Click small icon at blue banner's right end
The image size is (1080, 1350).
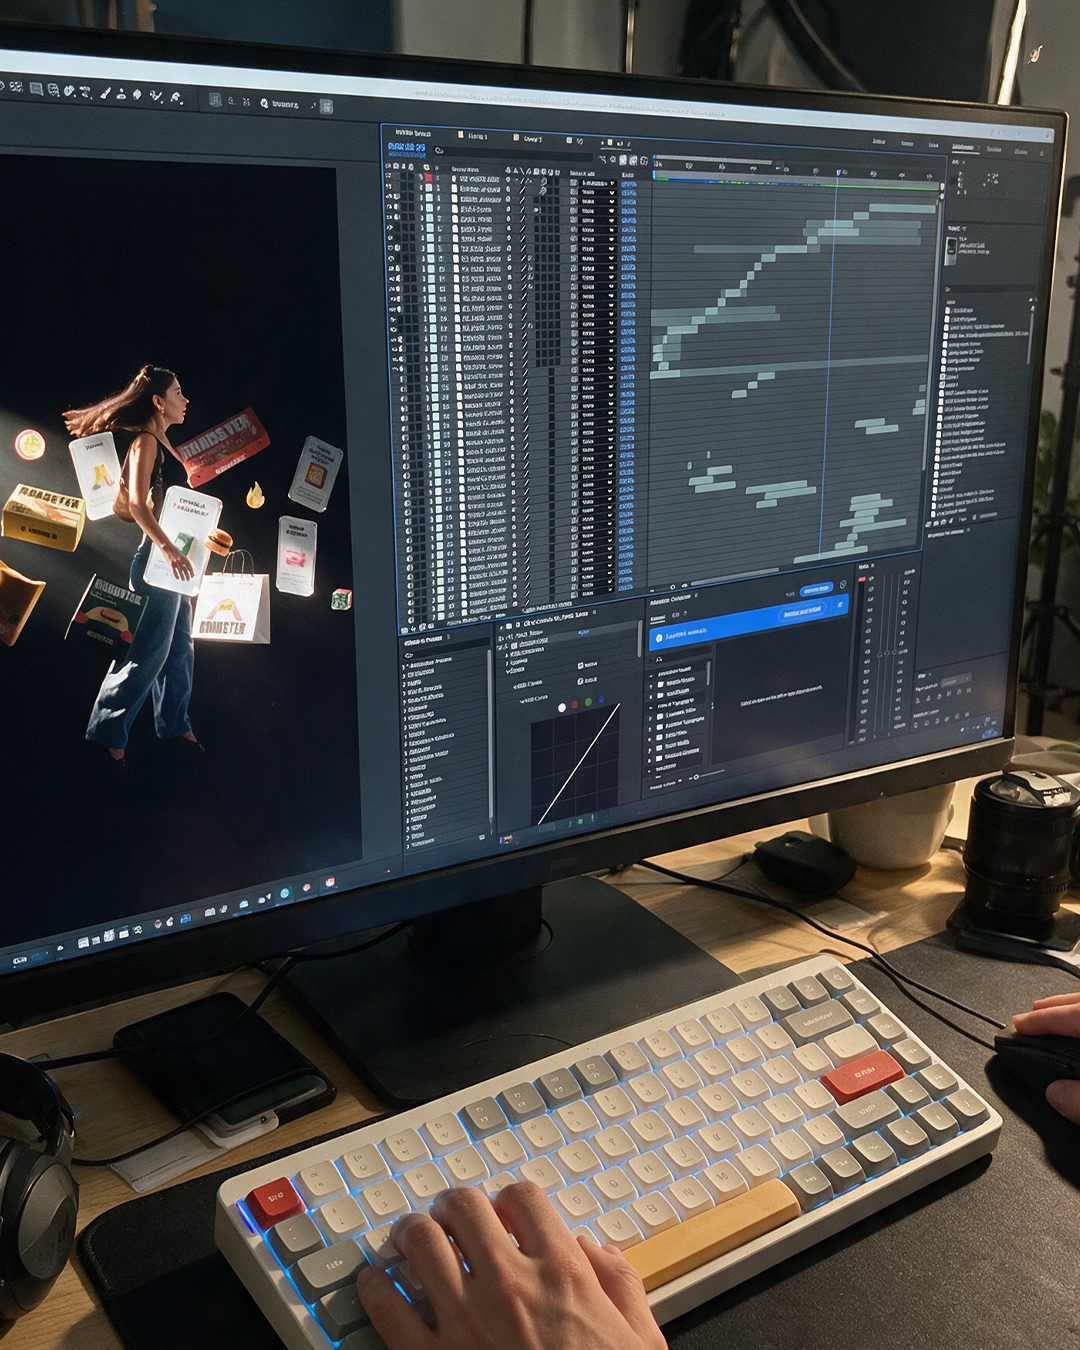[x=839, y=606]
